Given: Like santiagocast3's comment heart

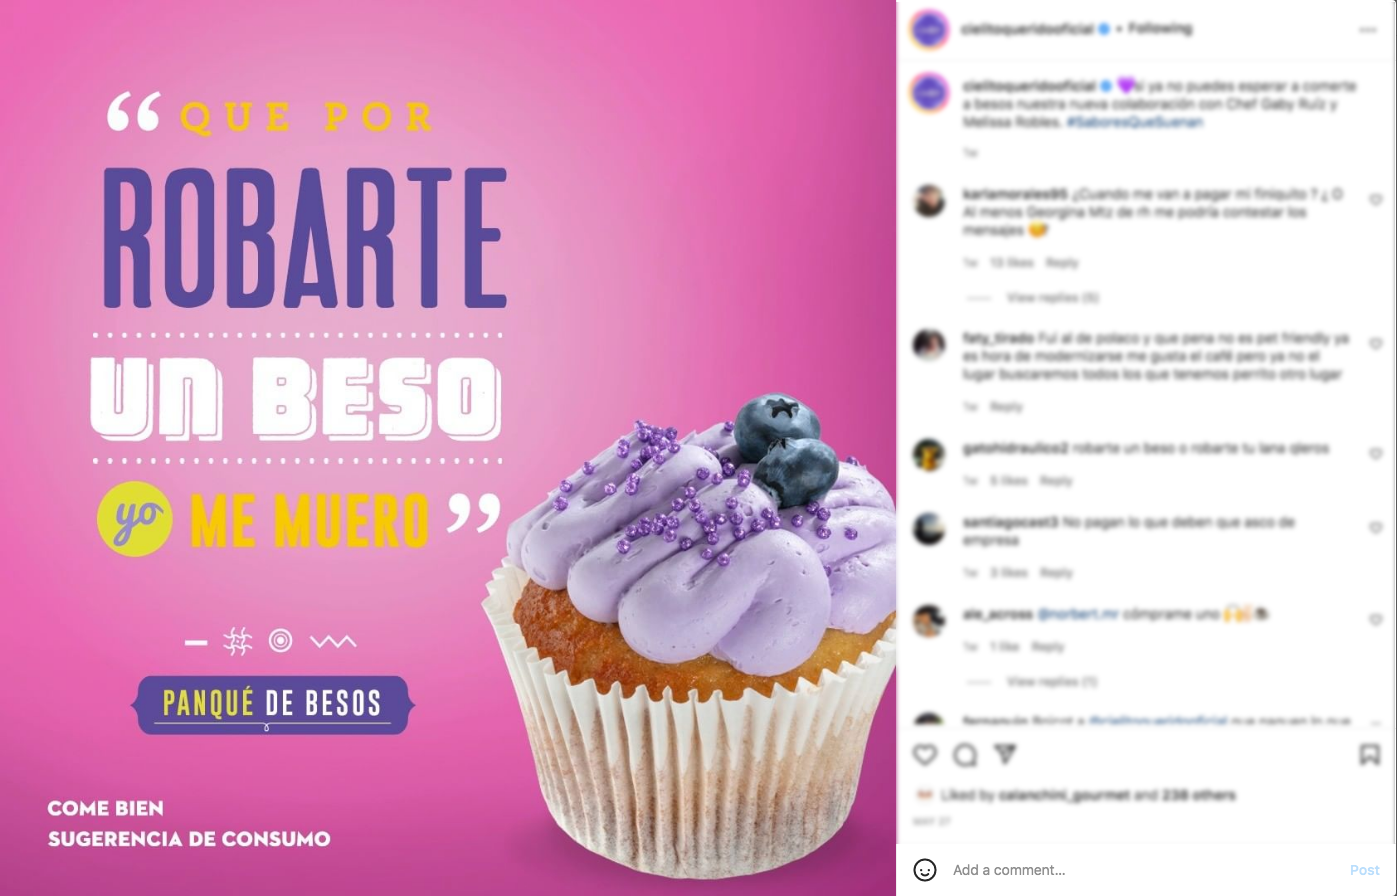Looking at the screenshot, I should pos(1375,528).
